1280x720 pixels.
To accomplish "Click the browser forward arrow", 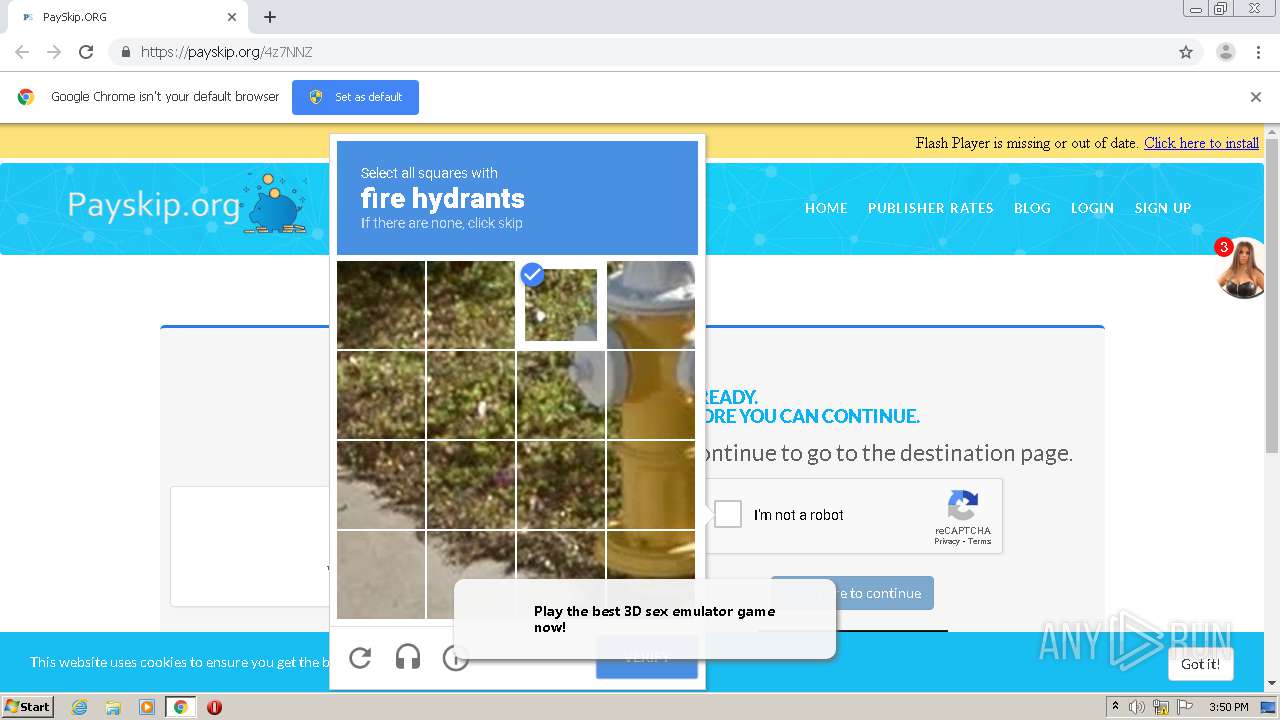I will tap(54, 52).
